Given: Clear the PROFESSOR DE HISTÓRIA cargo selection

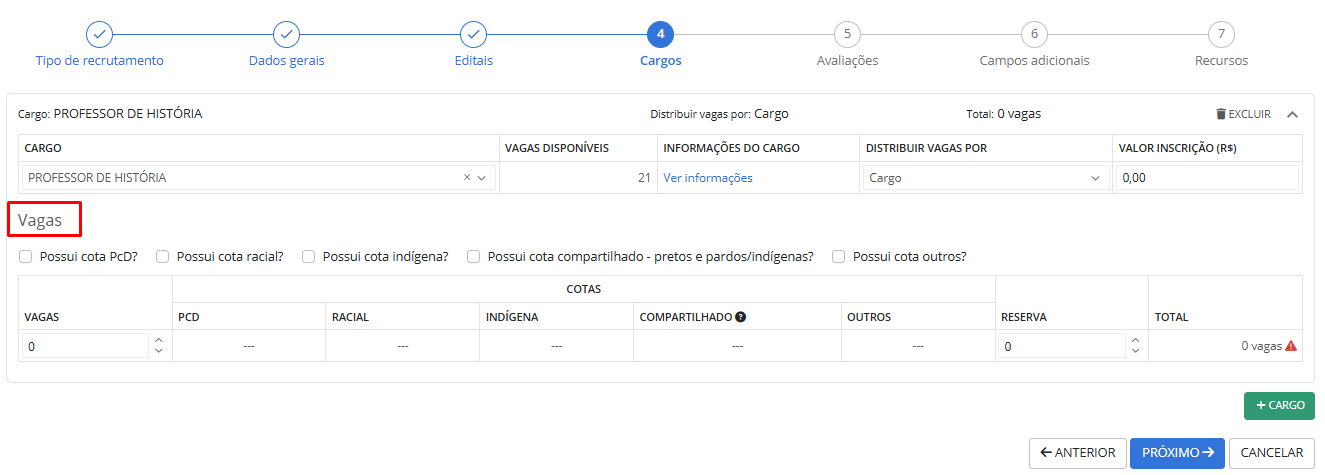Looking at the screenshot, I should click(467, 178).
